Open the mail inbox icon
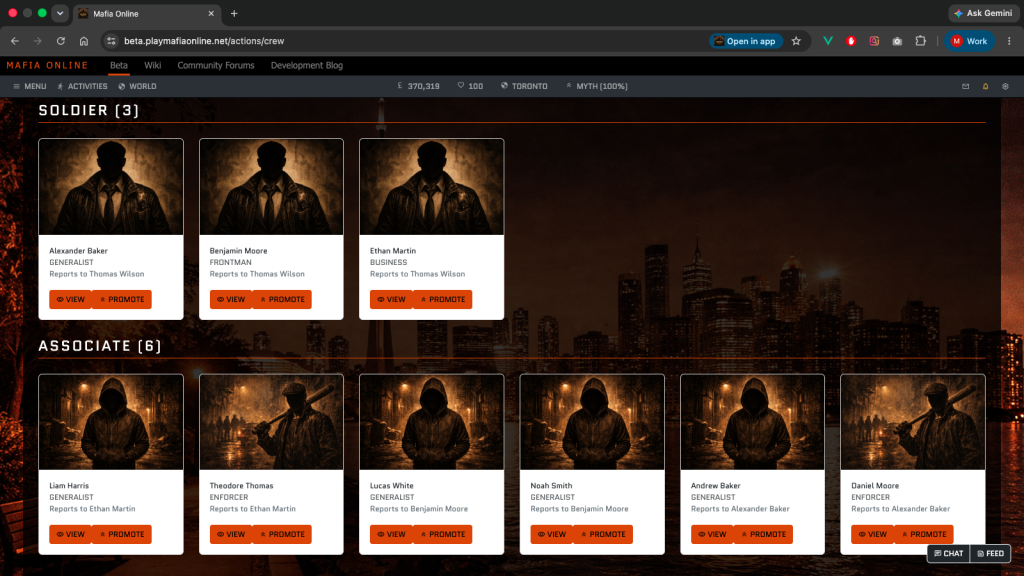1024x576 pixels. (965, 86)
